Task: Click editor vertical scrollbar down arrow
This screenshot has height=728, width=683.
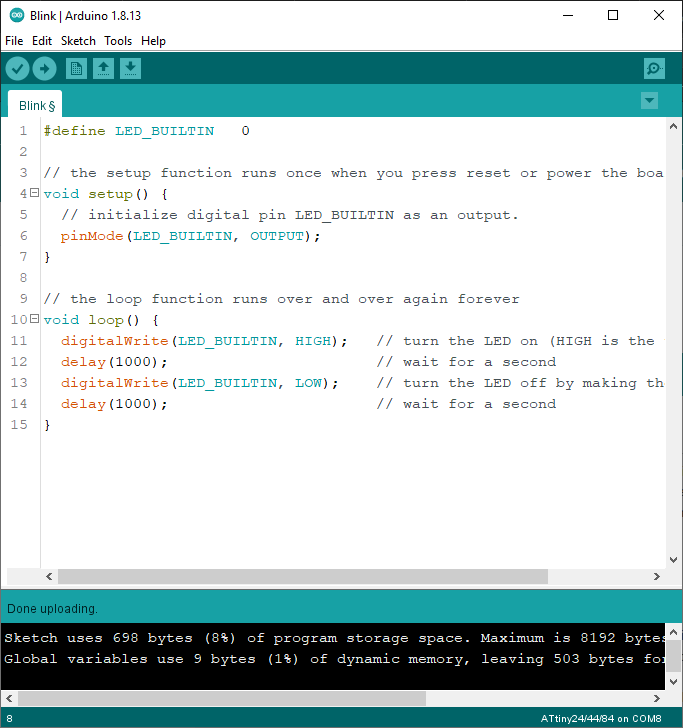Action: [x=673, y=560]
